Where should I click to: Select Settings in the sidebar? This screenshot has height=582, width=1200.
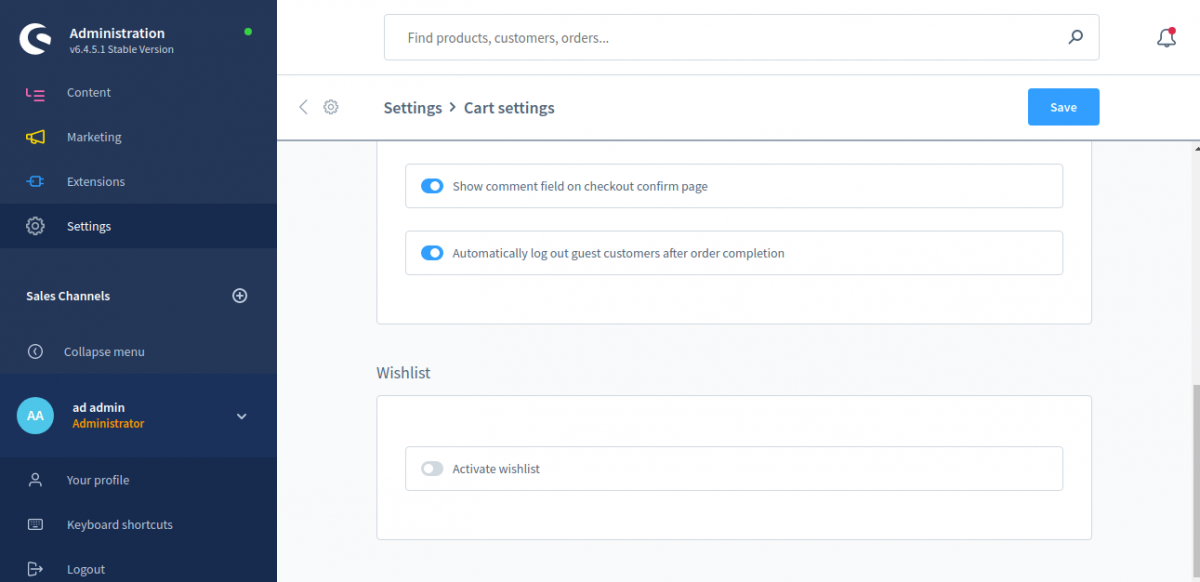click(x=89, y=227)
